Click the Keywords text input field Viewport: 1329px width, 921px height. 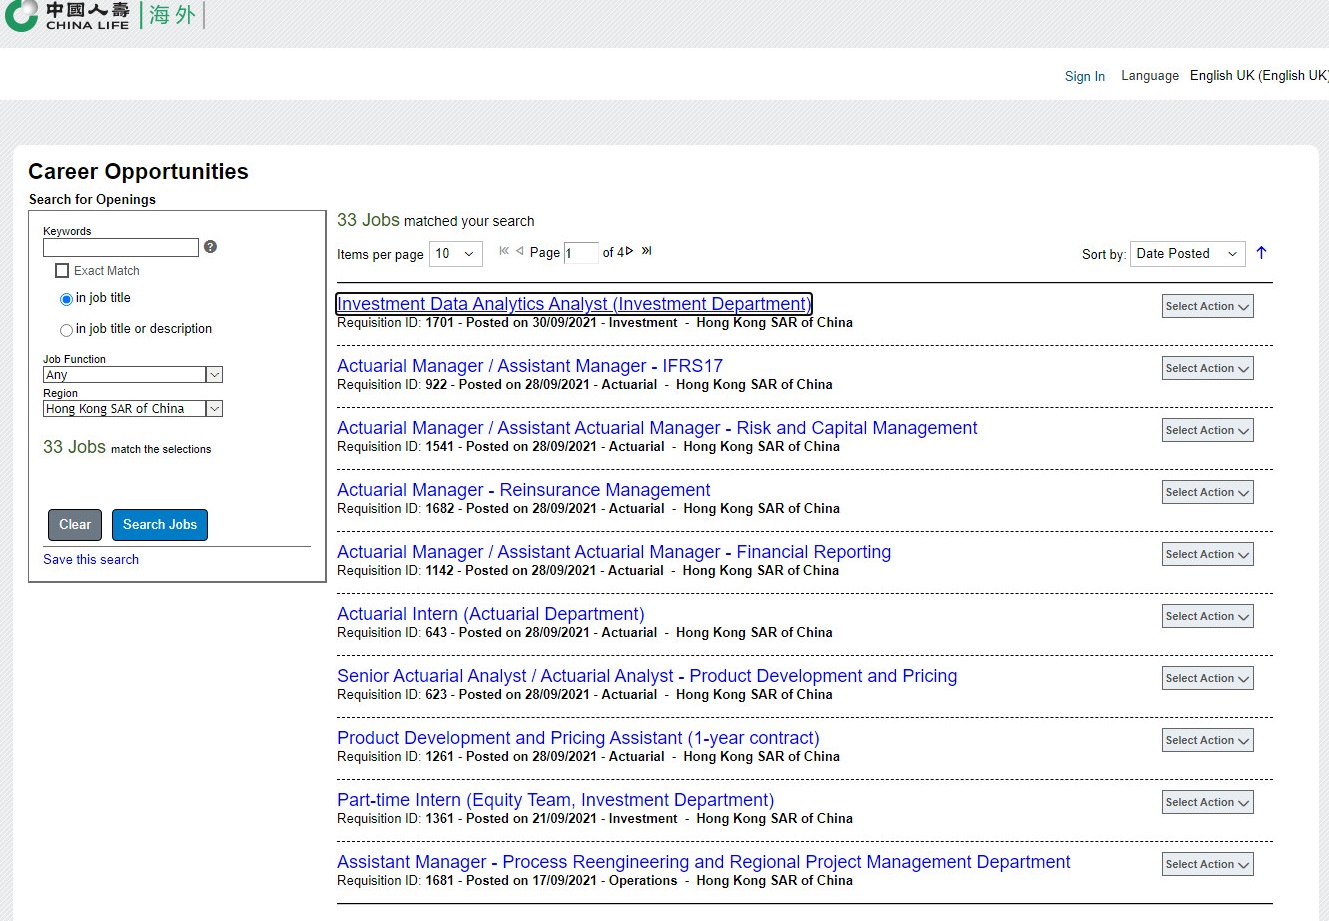point(121,247)
